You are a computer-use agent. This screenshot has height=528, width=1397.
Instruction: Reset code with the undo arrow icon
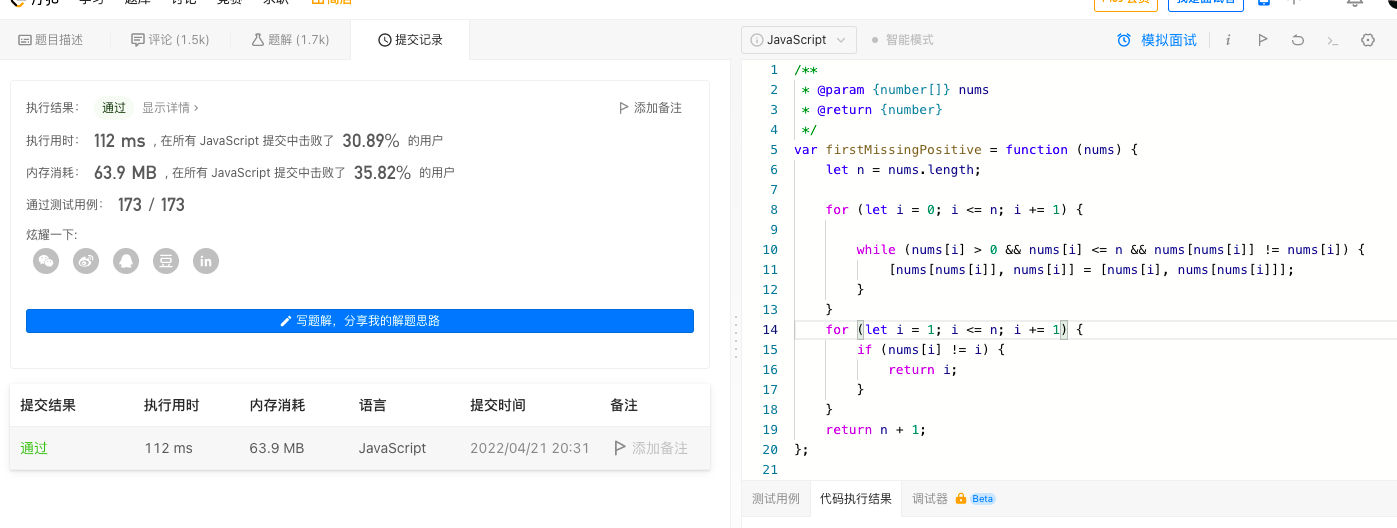1298,40
